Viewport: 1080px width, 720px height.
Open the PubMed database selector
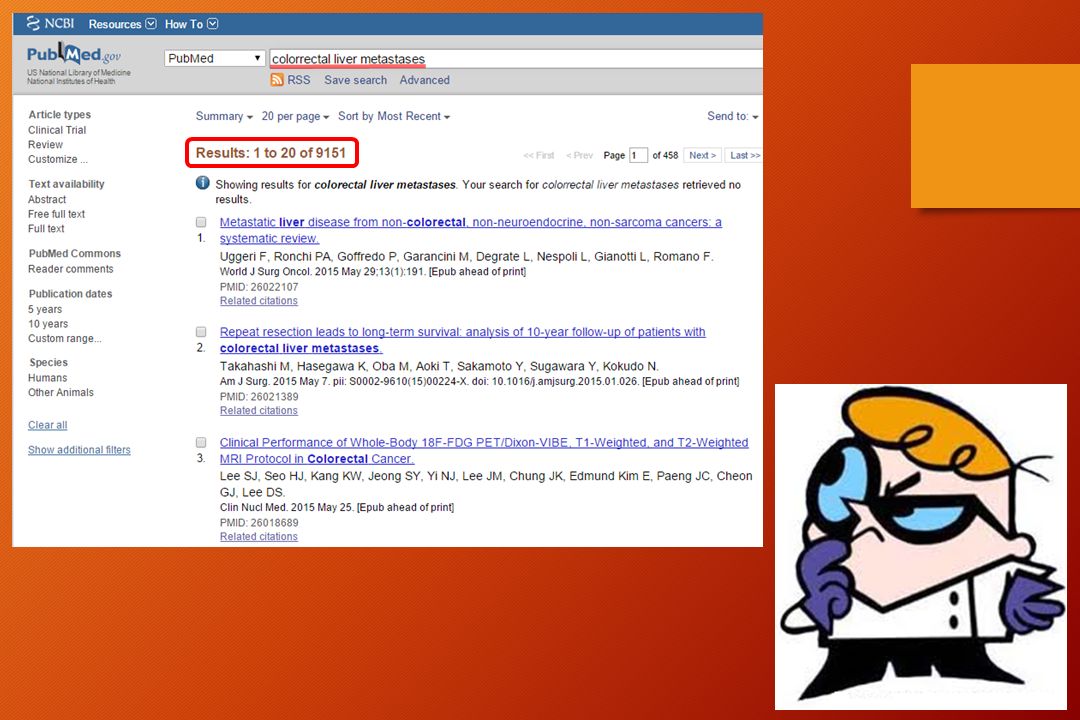(215, 59)
